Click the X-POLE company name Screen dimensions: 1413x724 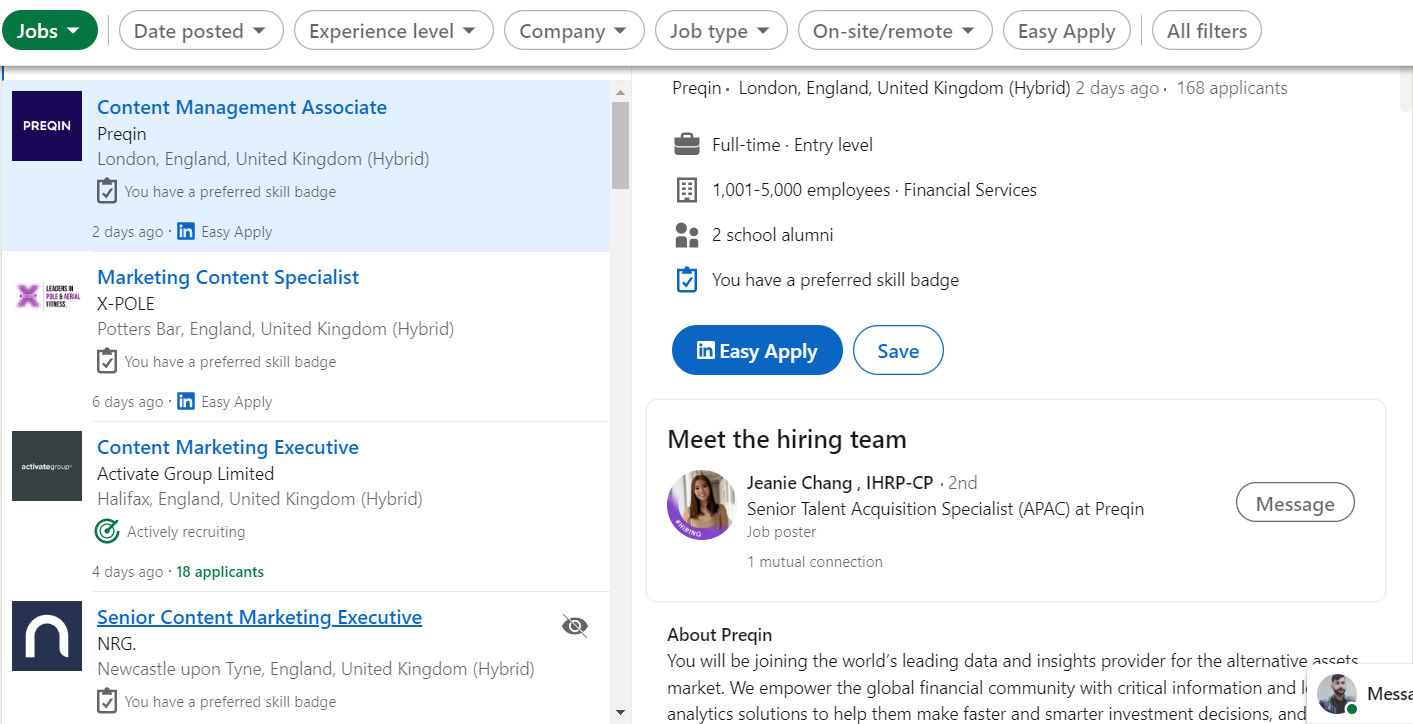[x=126, y=304]
